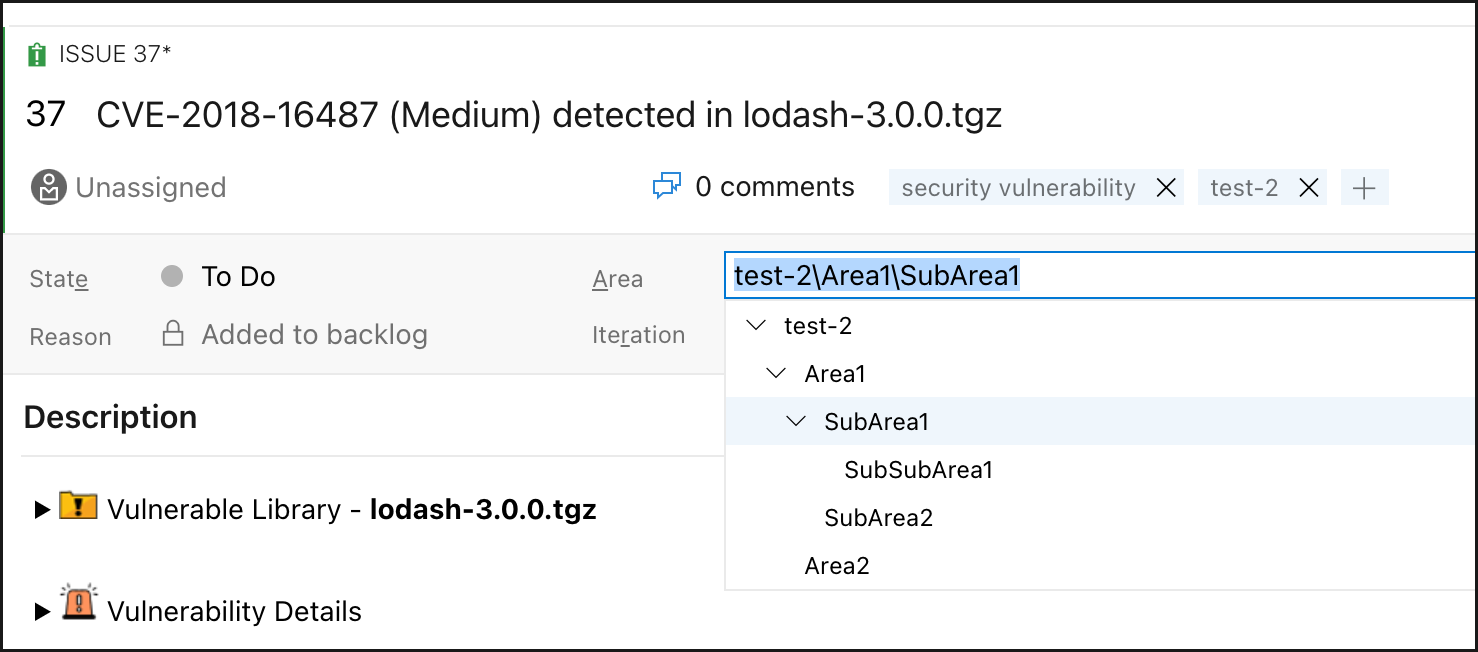
Task: Collapse the Area1 node chevron
Action: pos(776,374)
